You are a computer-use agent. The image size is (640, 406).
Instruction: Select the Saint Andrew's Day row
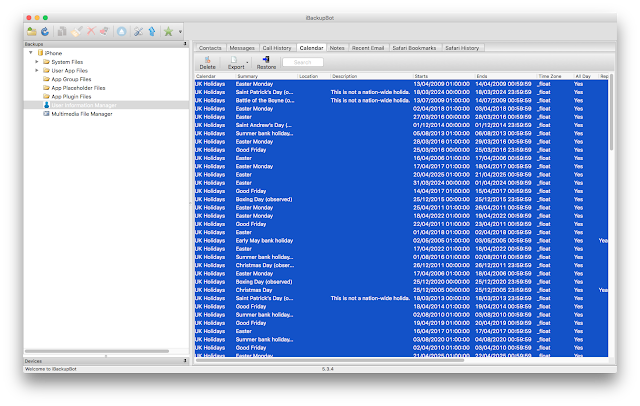pos(401,125)
